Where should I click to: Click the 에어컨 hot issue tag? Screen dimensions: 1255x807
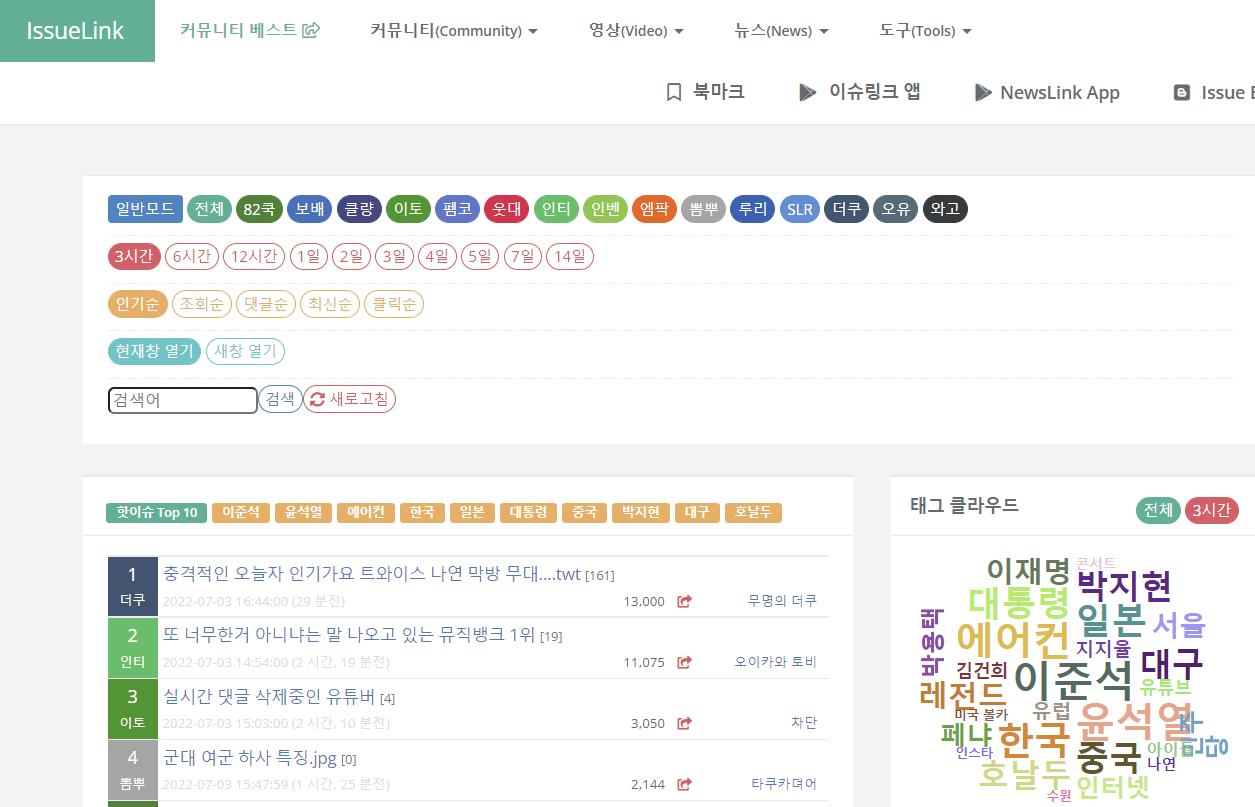[x=366, y=512]
